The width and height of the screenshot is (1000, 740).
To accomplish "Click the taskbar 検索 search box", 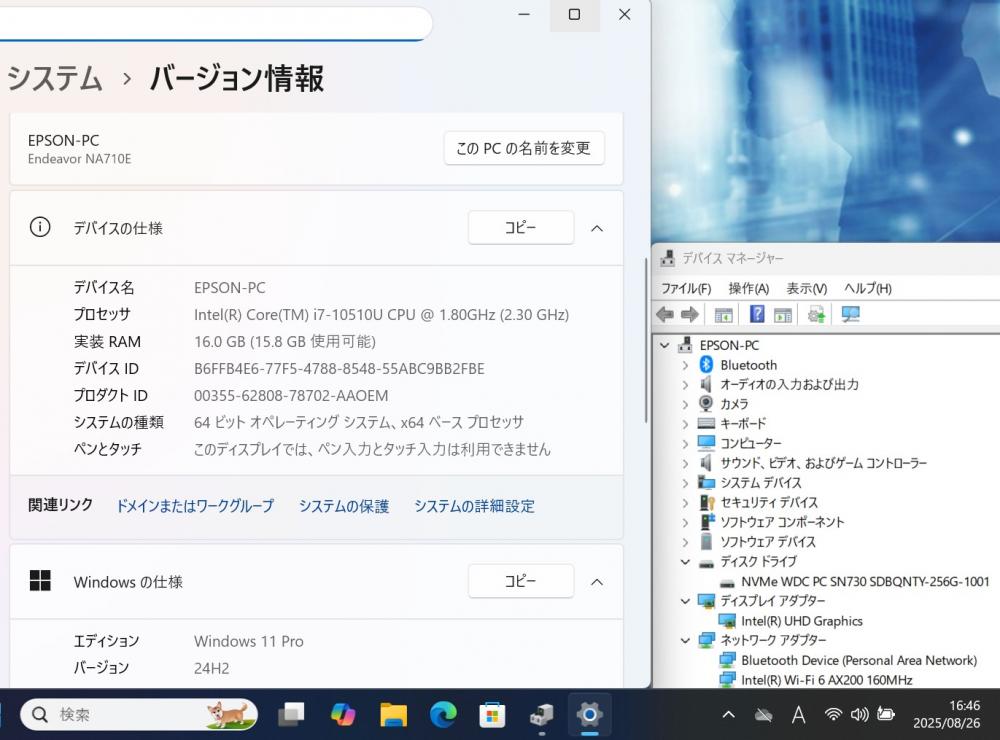I will 139,714.
